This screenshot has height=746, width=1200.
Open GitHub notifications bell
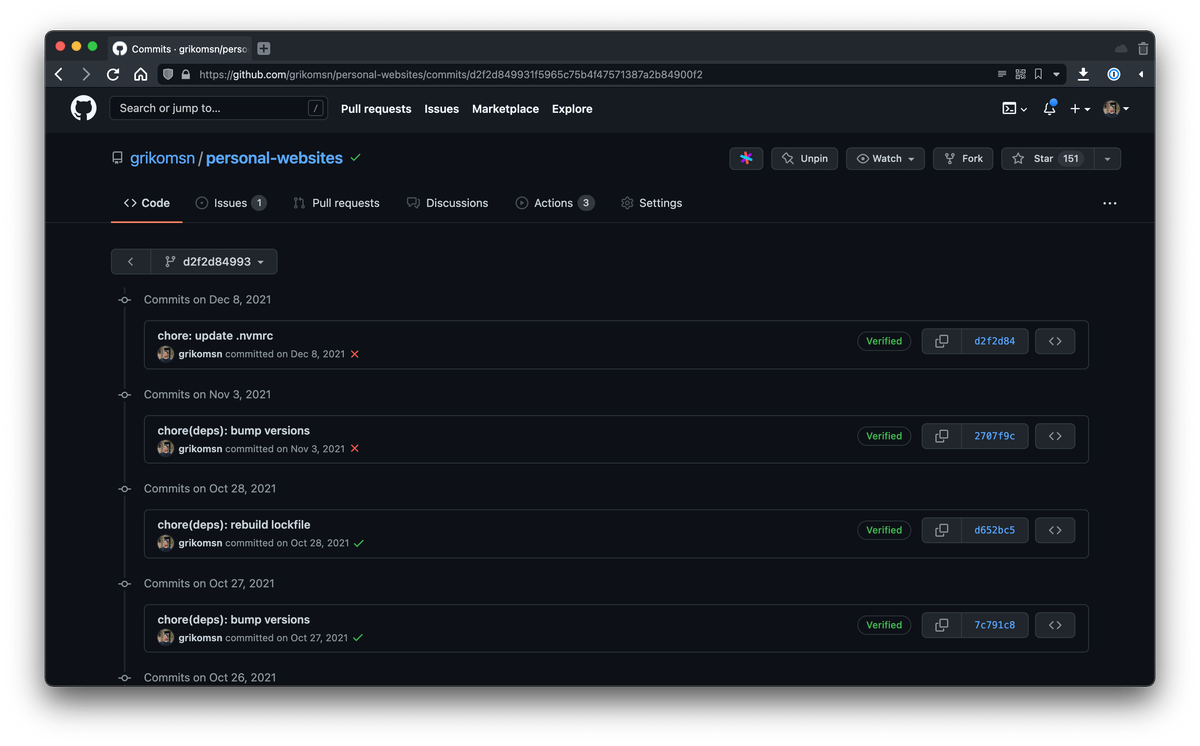(1049, 108)
